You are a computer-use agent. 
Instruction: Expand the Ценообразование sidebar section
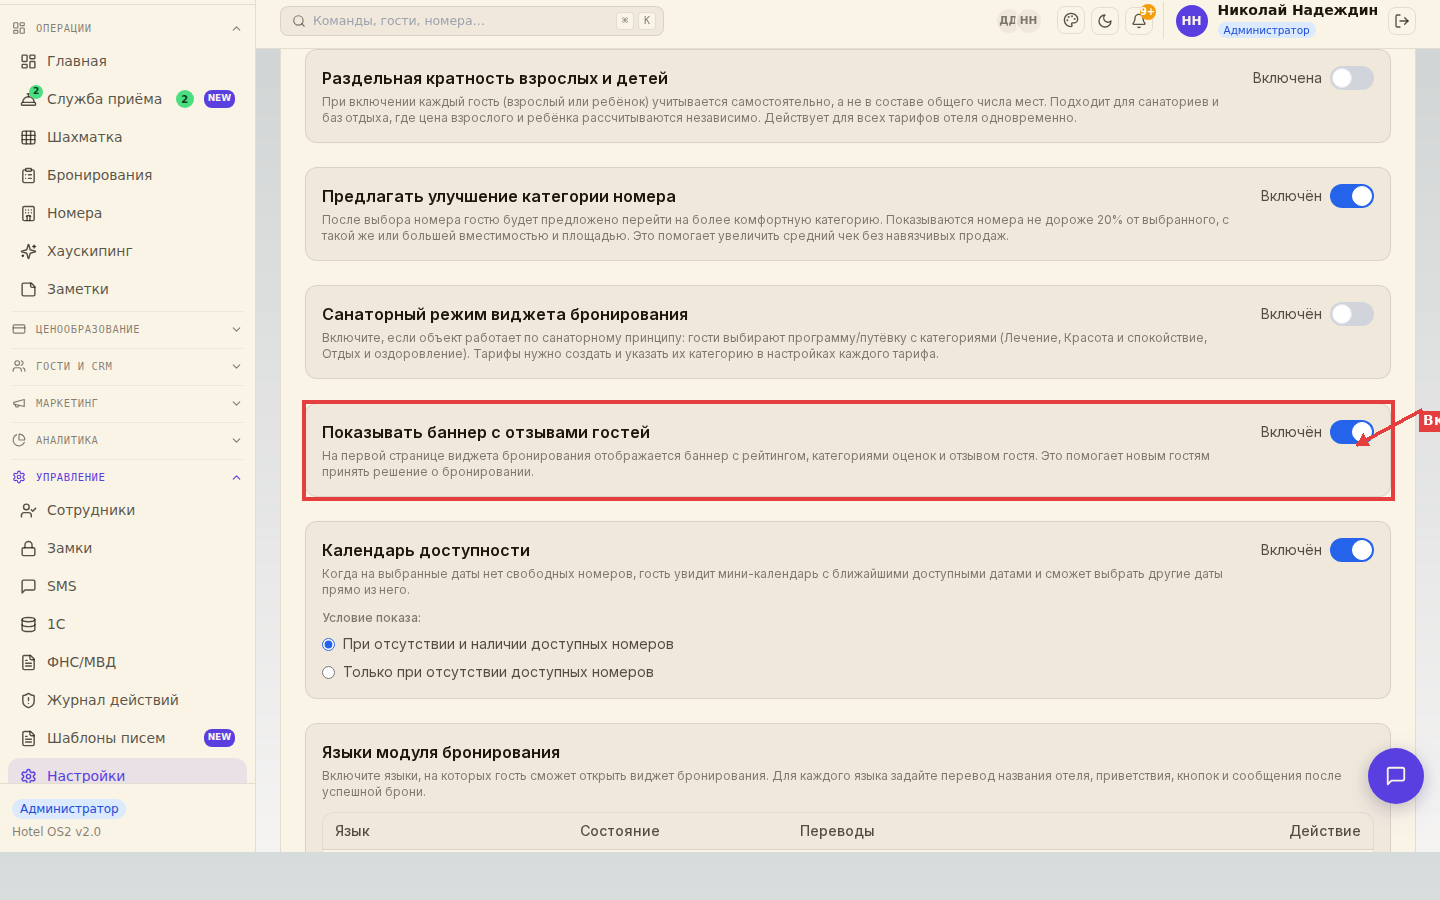126,329
